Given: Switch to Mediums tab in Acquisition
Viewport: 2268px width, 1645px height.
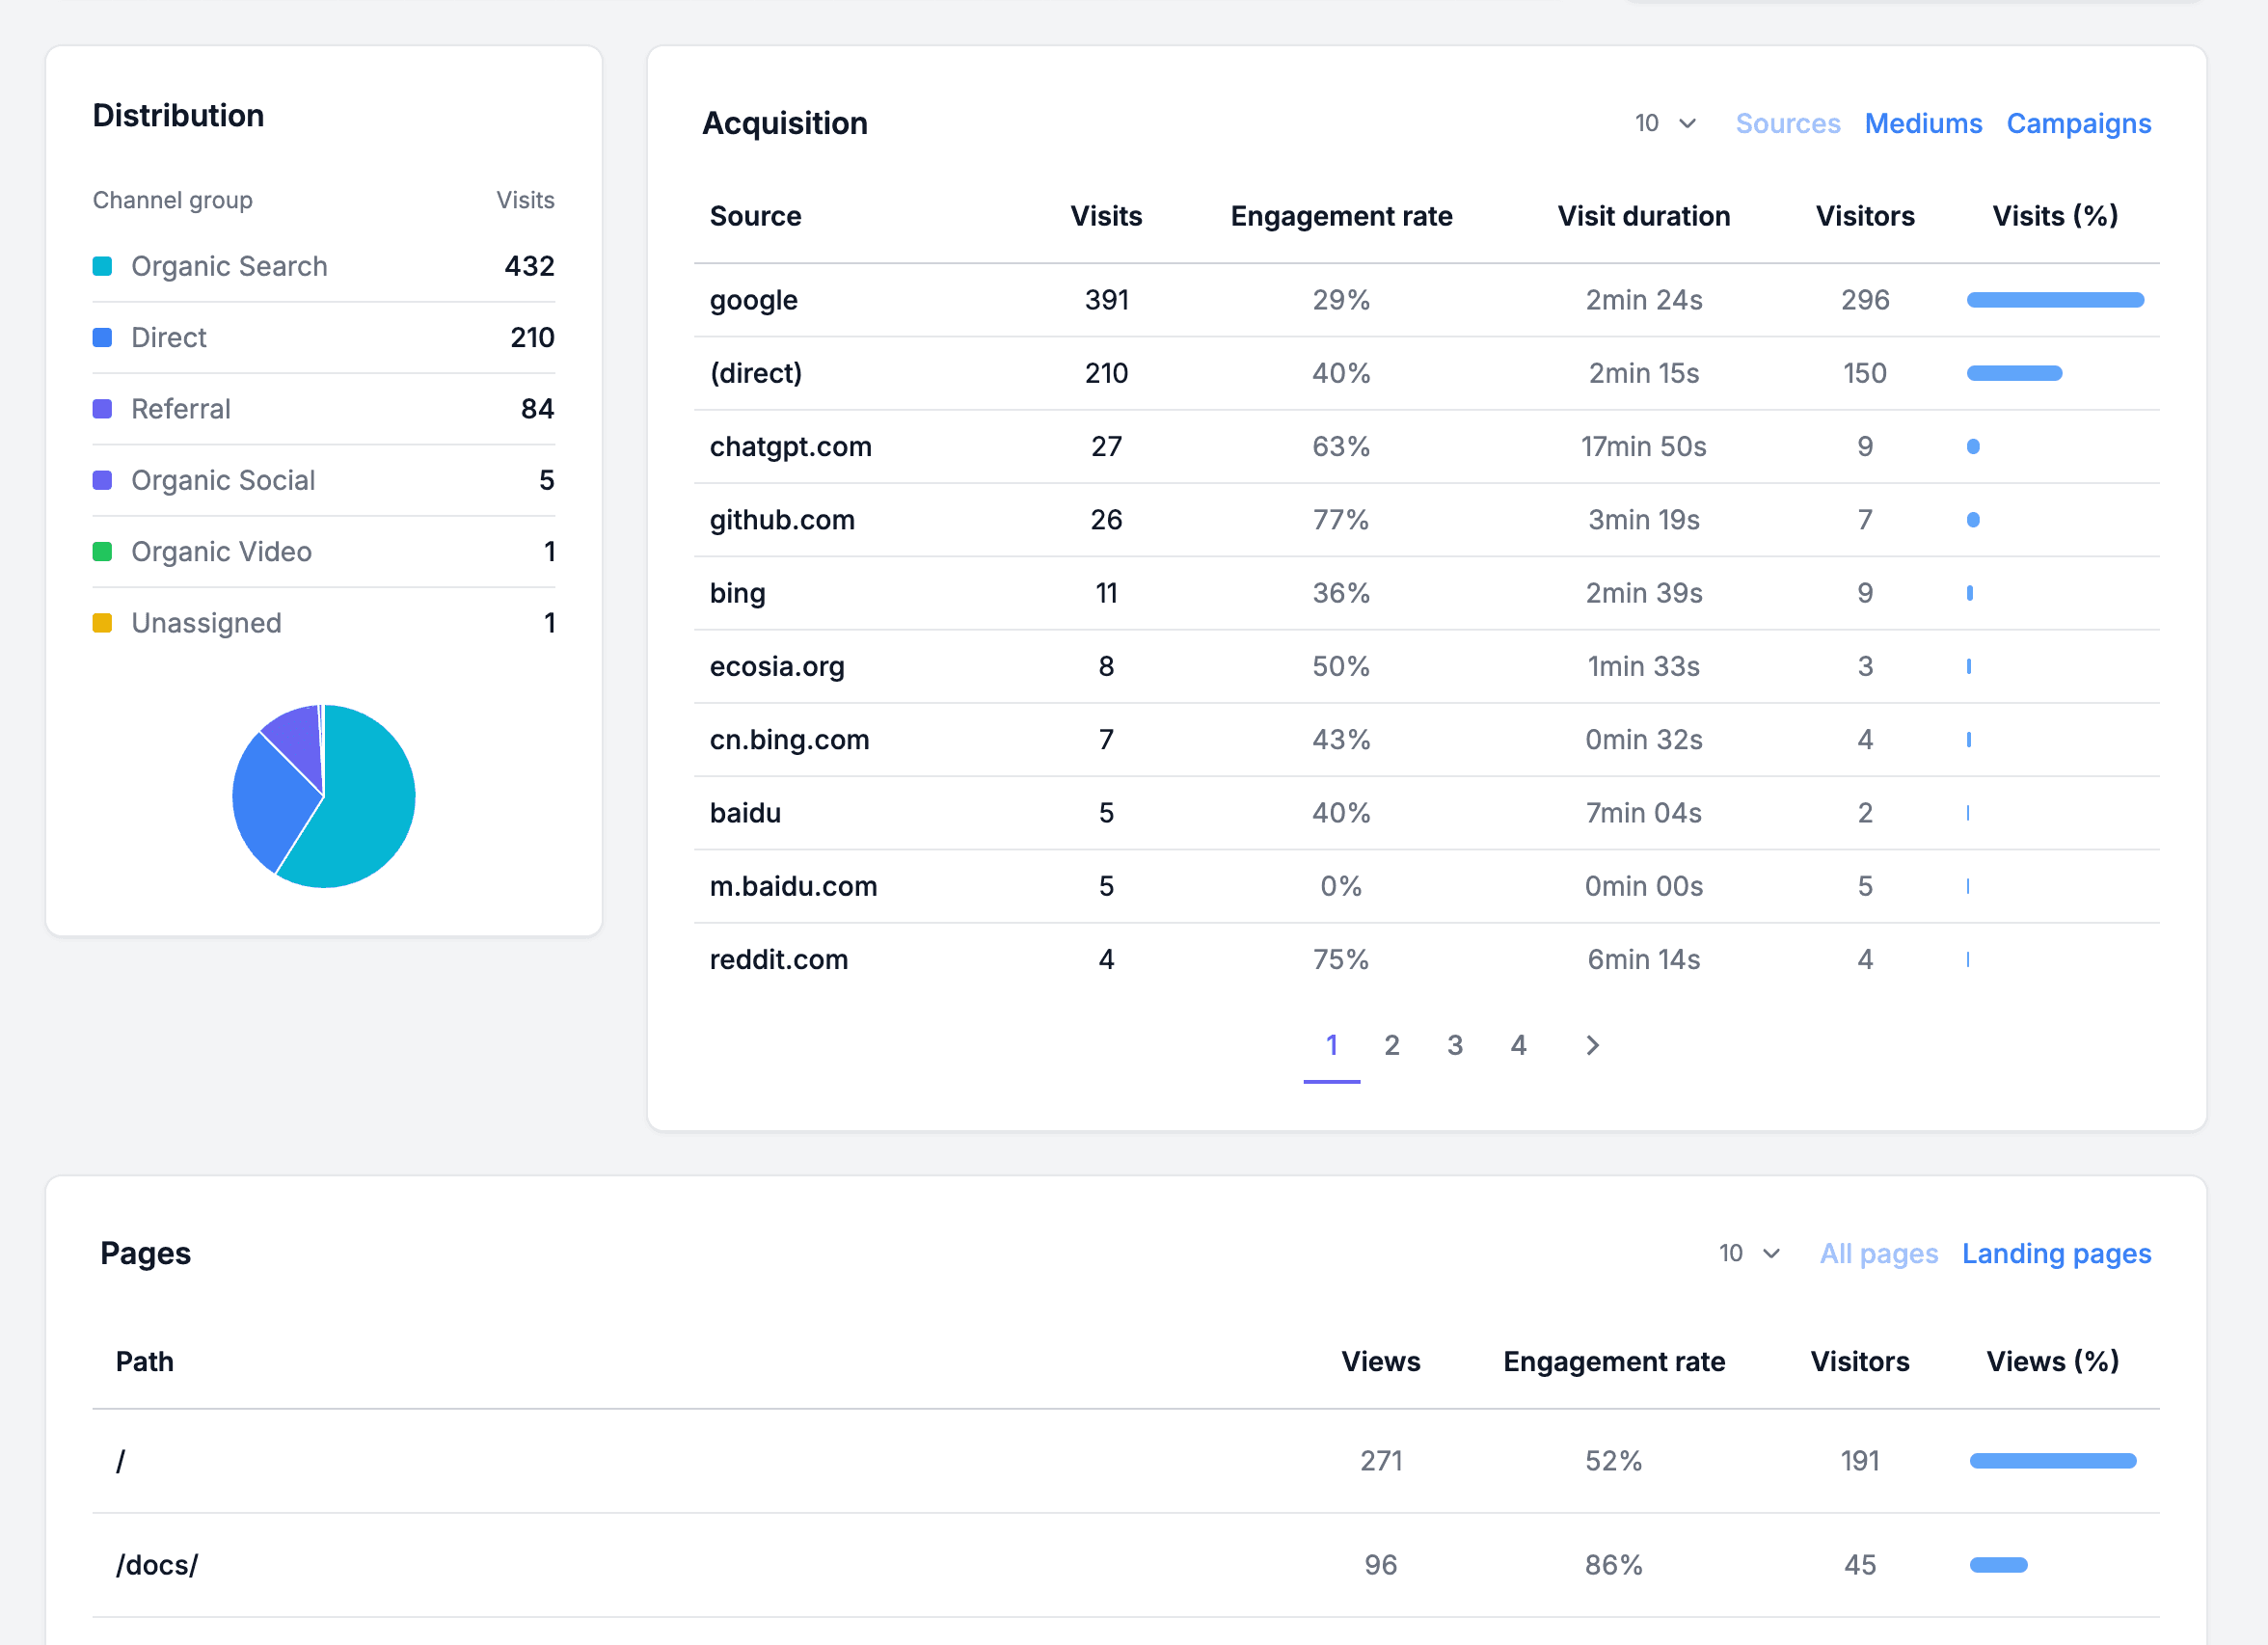Looking at the screenshot, I should (x=1923, y=123).
